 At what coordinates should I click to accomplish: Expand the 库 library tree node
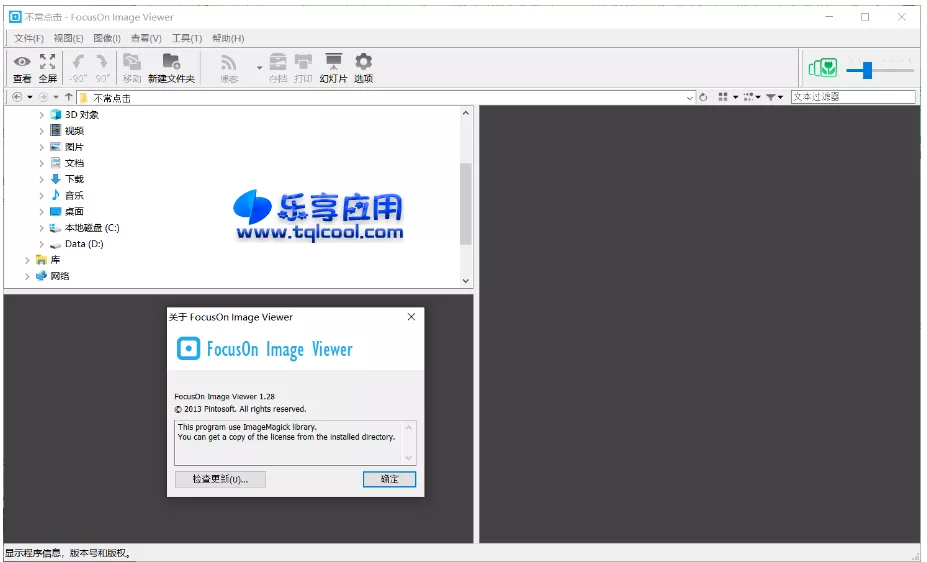pyautogui.click(x=27, y=259)
